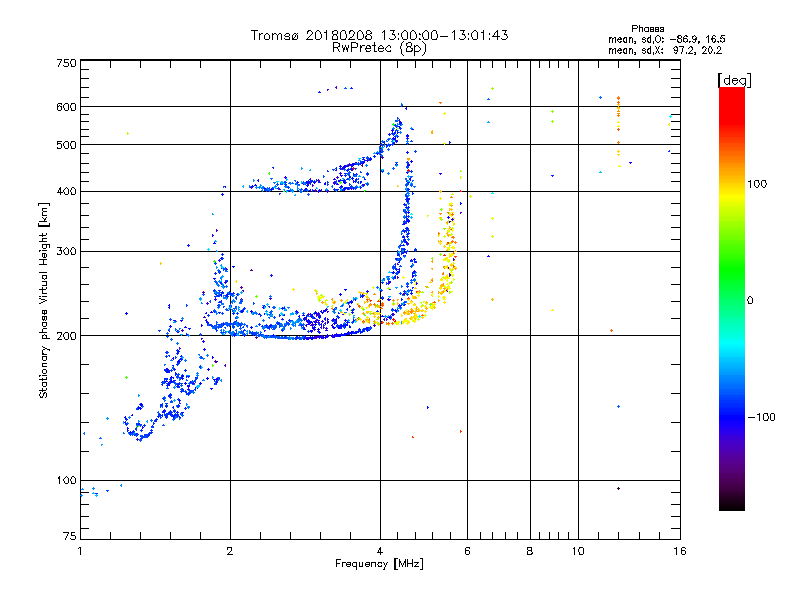Click the '0' colorbar tick label
This screenshot has width=800, height=600.
750,301
